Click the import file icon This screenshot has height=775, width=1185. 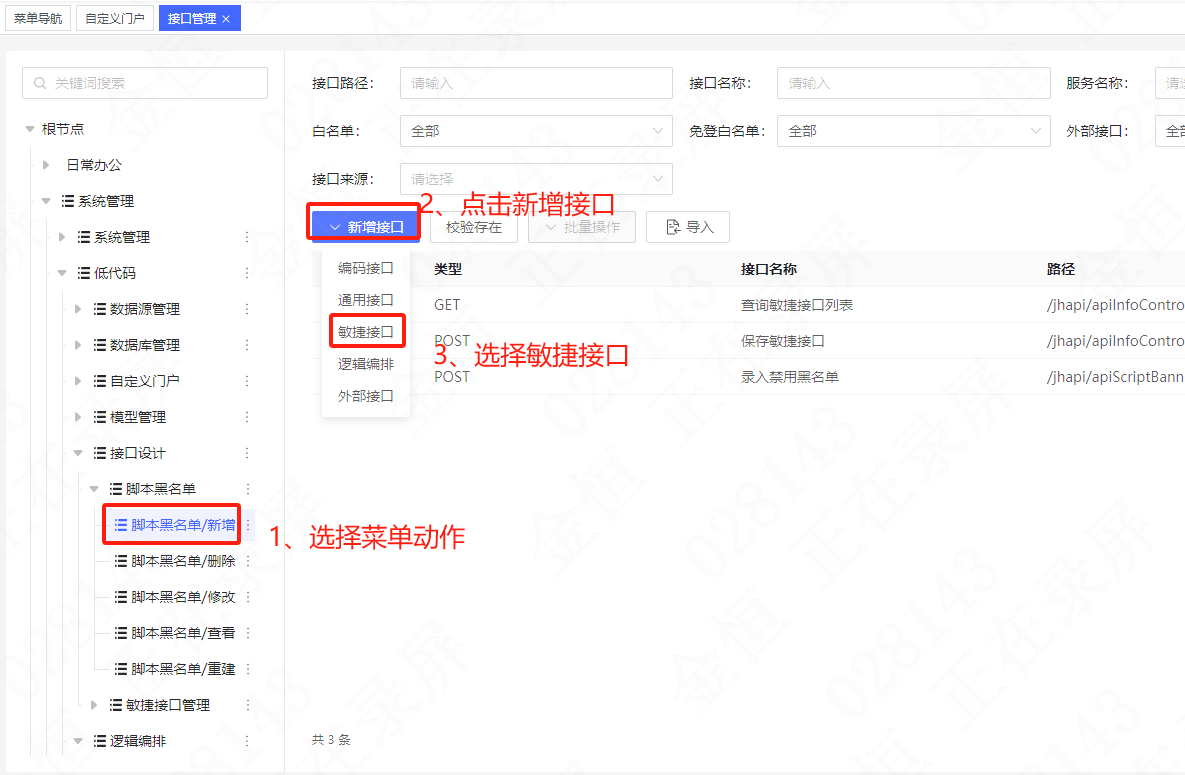[673, 227]
